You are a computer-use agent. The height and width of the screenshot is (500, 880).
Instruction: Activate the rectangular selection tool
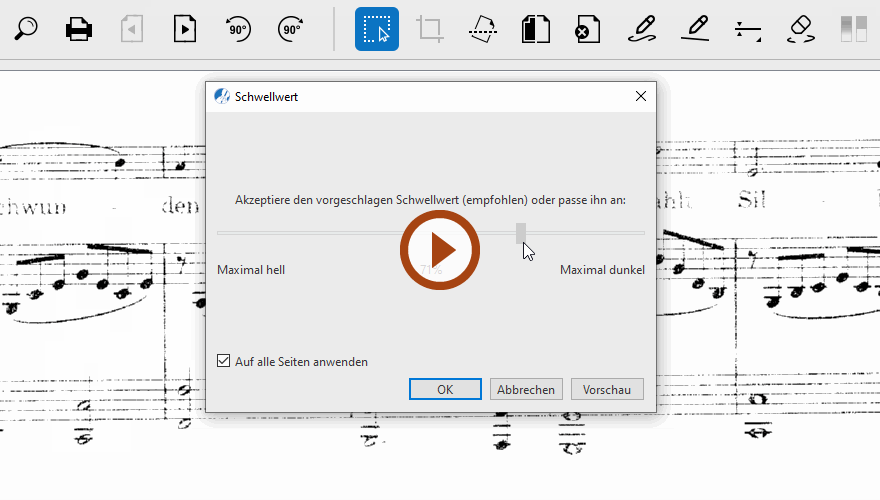[x=377, y=29]
